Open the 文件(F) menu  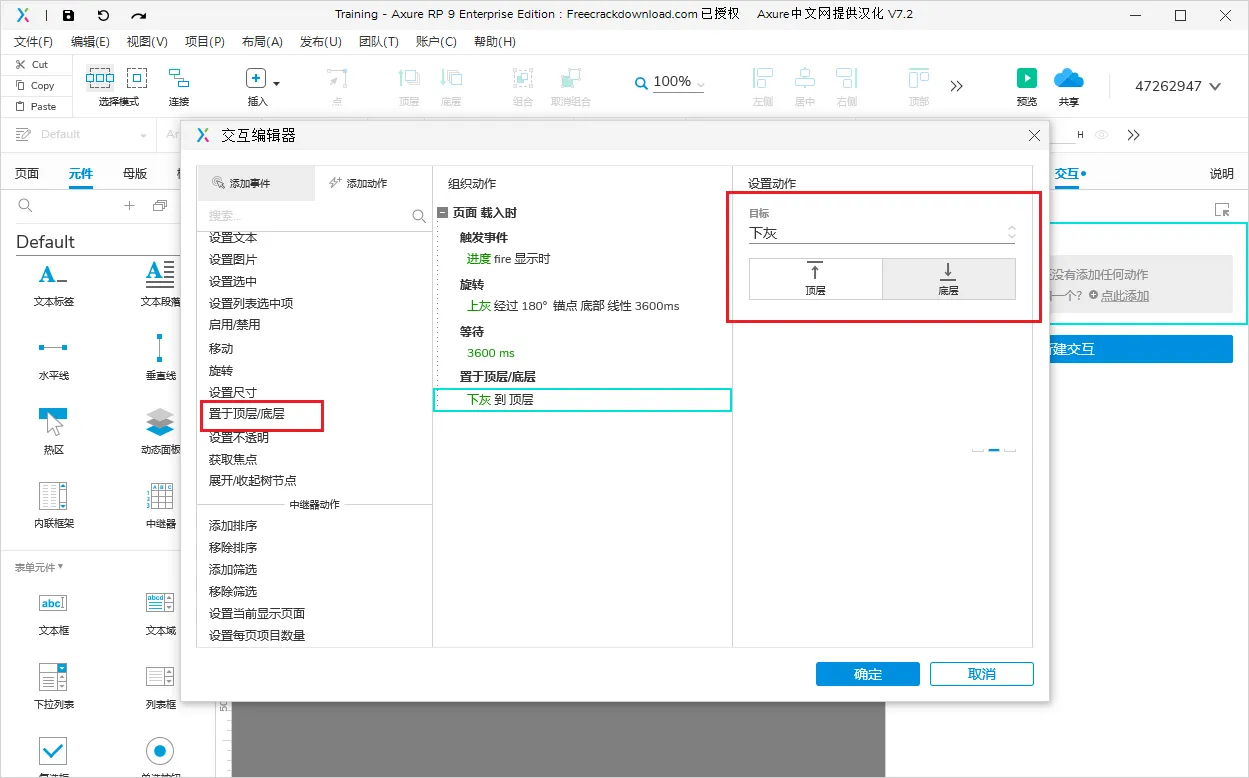[x=34, y=42]
